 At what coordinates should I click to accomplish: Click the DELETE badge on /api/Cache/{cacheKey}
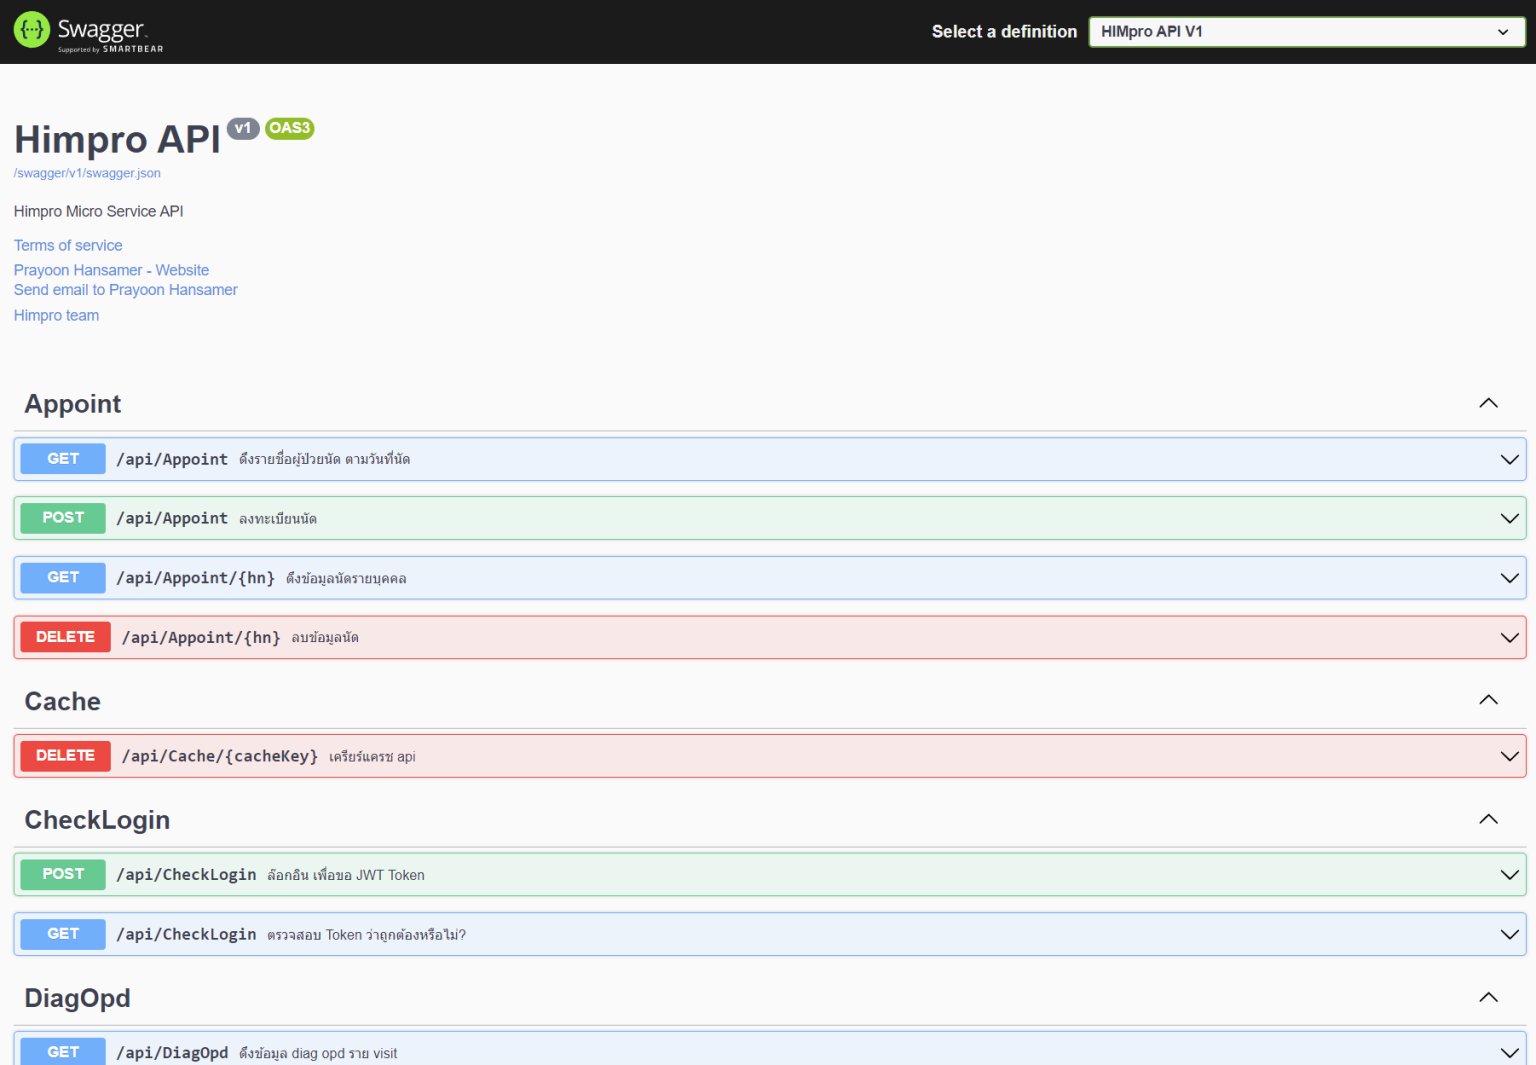click(65, 755)
